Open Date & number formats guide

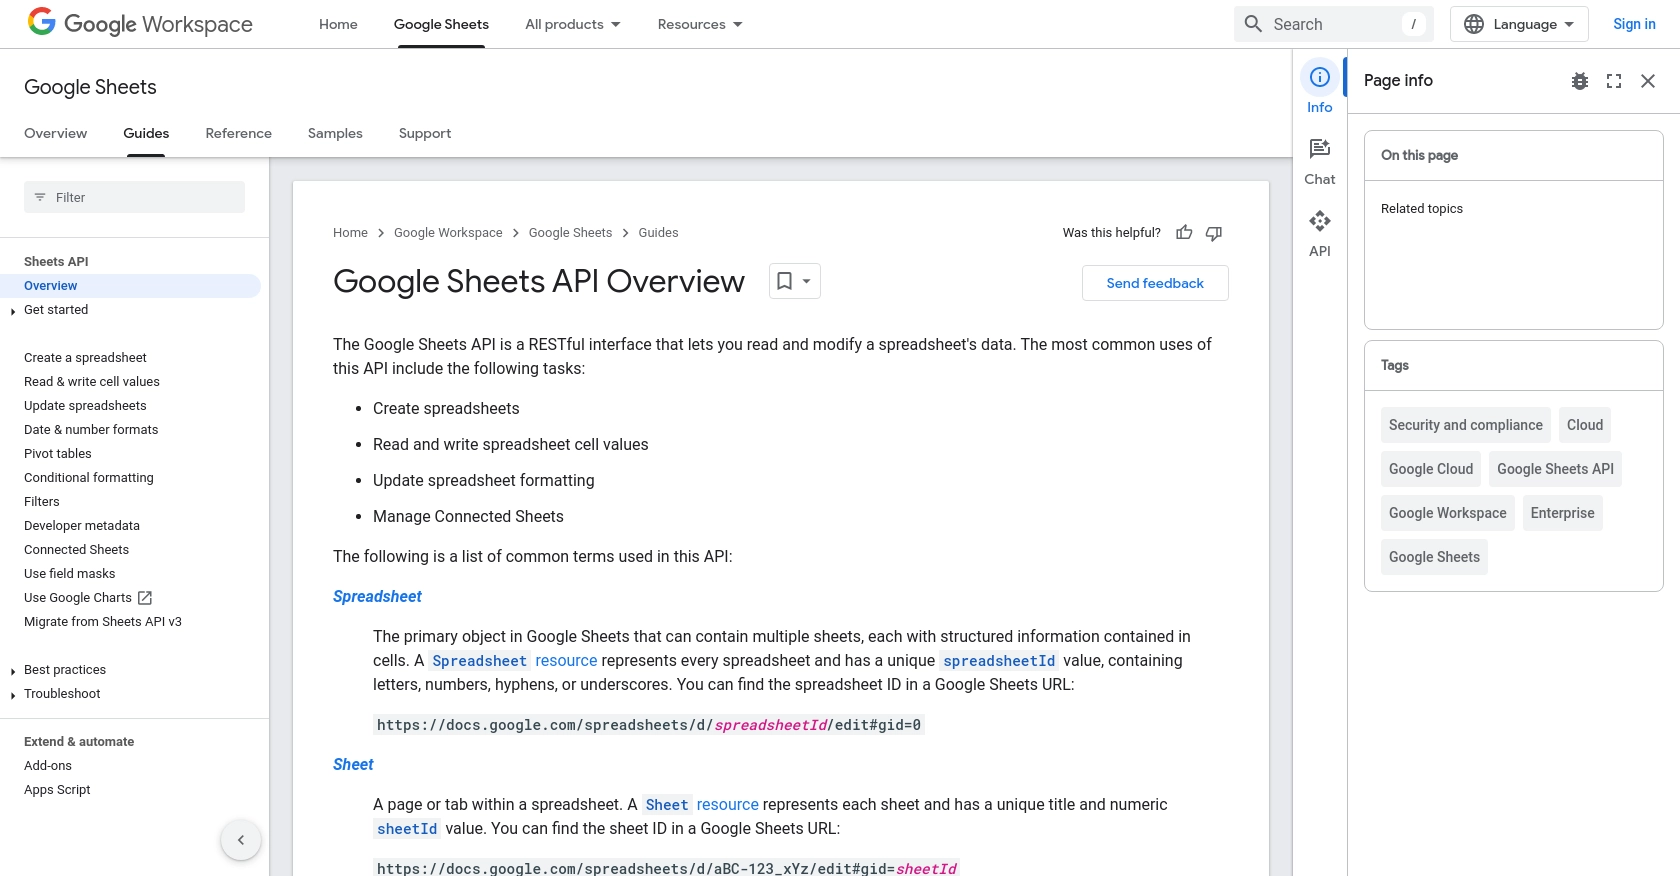click(x=91, y=430)
